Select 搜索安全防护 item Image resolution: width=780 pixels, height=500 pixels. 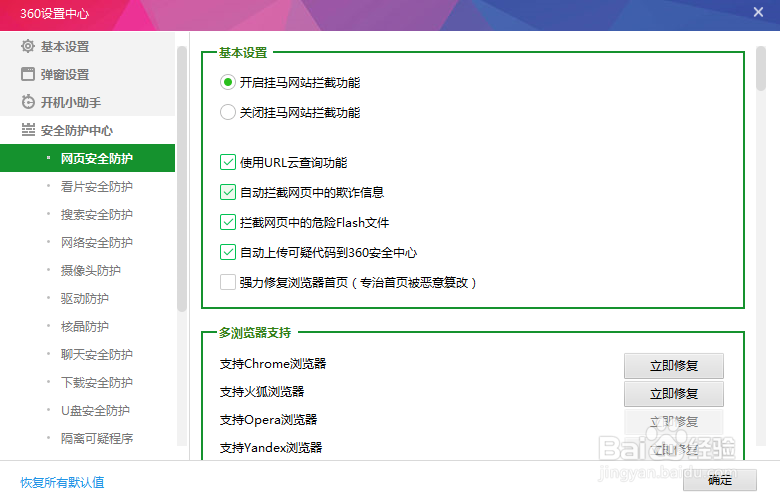tap(88, 214)
